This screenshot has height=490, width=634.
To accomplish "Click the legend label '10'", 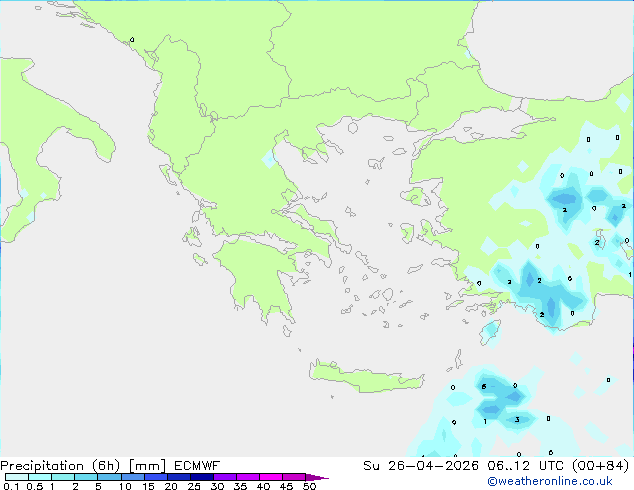I will coord(125,486).
